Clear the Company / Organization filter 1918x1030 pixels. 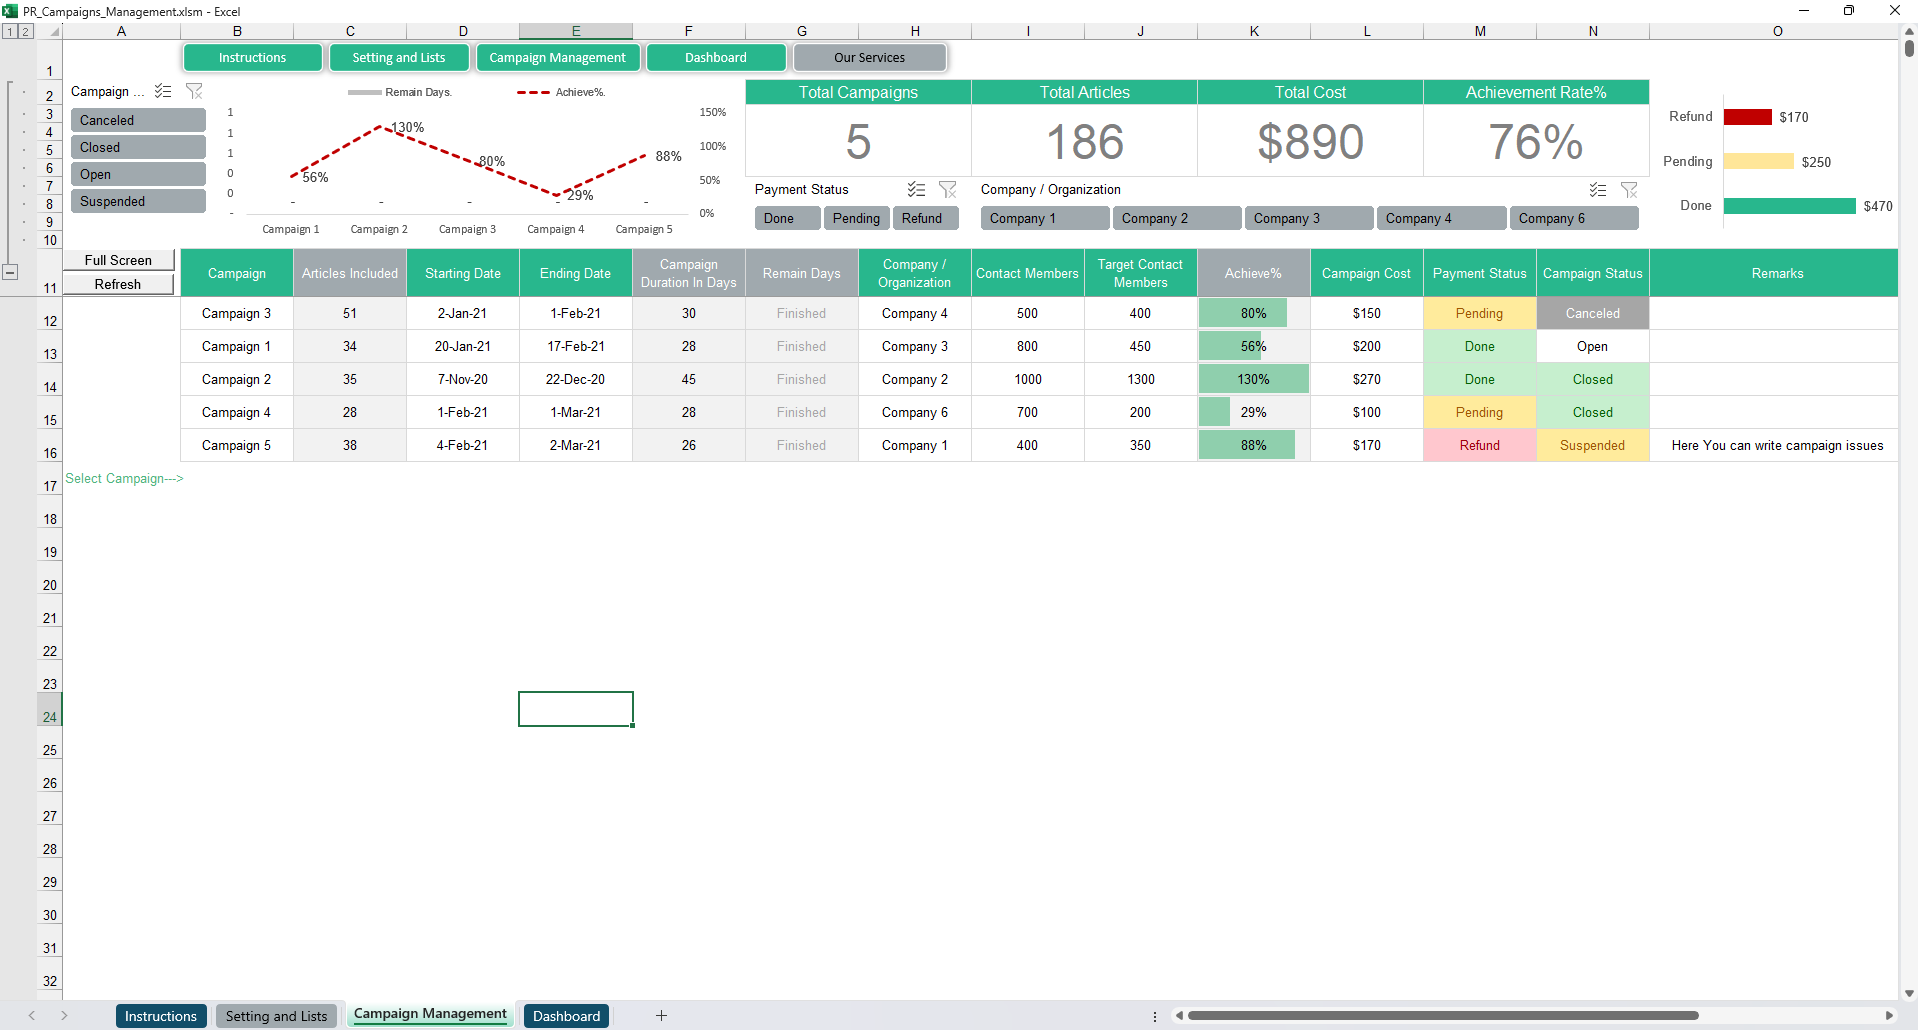(x=1629, y=189)
